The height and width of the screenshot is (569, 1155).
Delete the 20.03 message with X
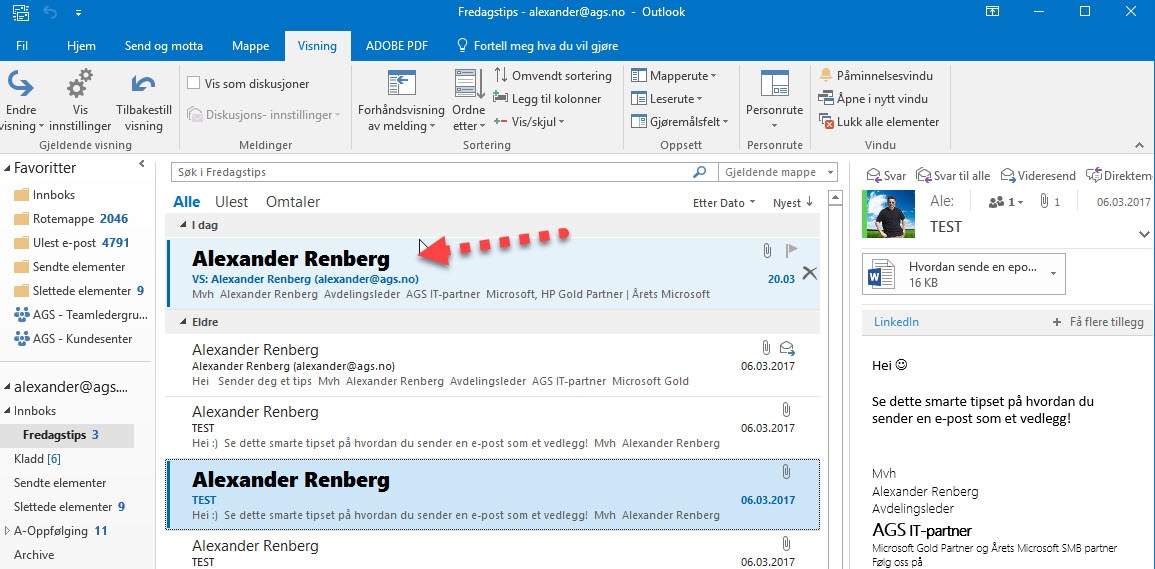click(809, 273)
